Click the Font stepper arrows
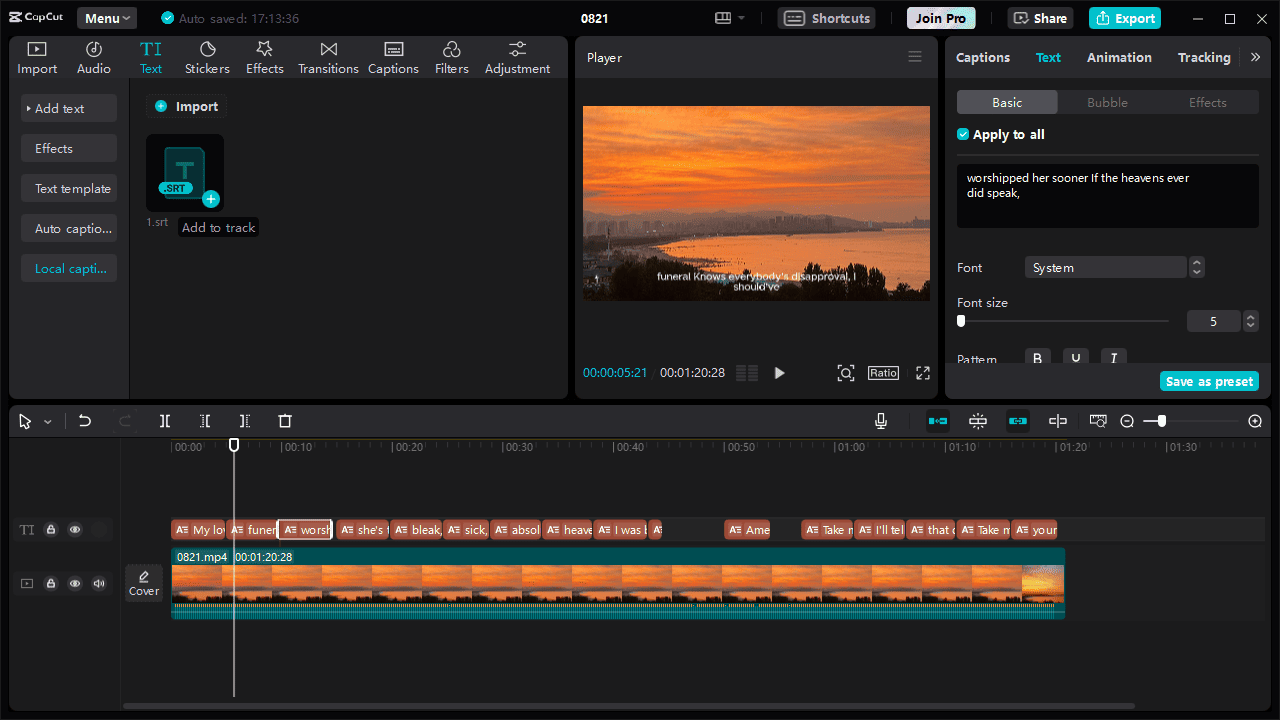The image size is (1280, 720). coord(1197,267)
